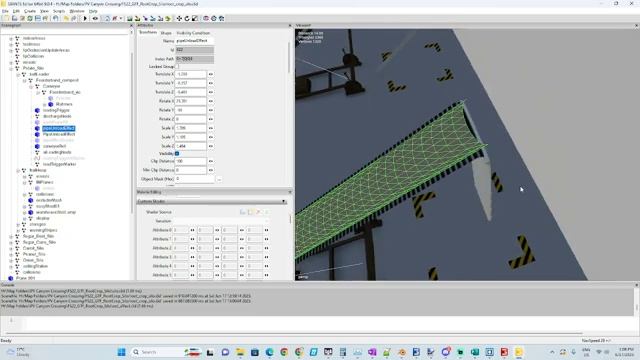Click the Clip Distance stepper arrows
This screenshot has width=640, height=360.
pyautogui.click(x=211, y=161)
